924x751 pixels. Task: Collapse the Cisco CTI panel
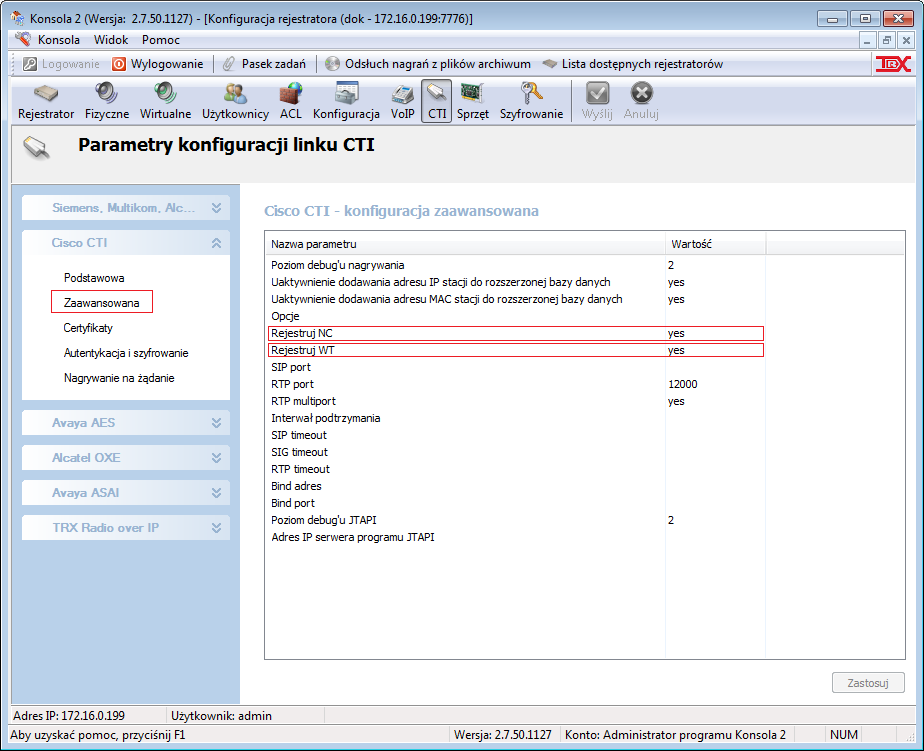[126, 243]
